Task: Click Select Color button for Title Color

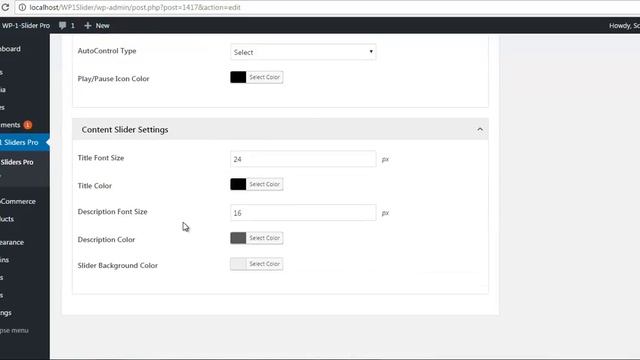Action: click(264, 184)
